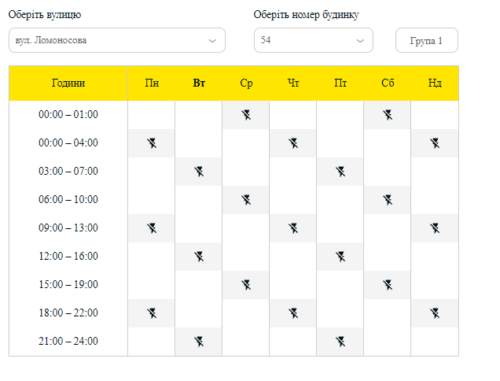
Task: Click outage icon for Чт at 18:00 – 22:00
Action: [293, 313]
